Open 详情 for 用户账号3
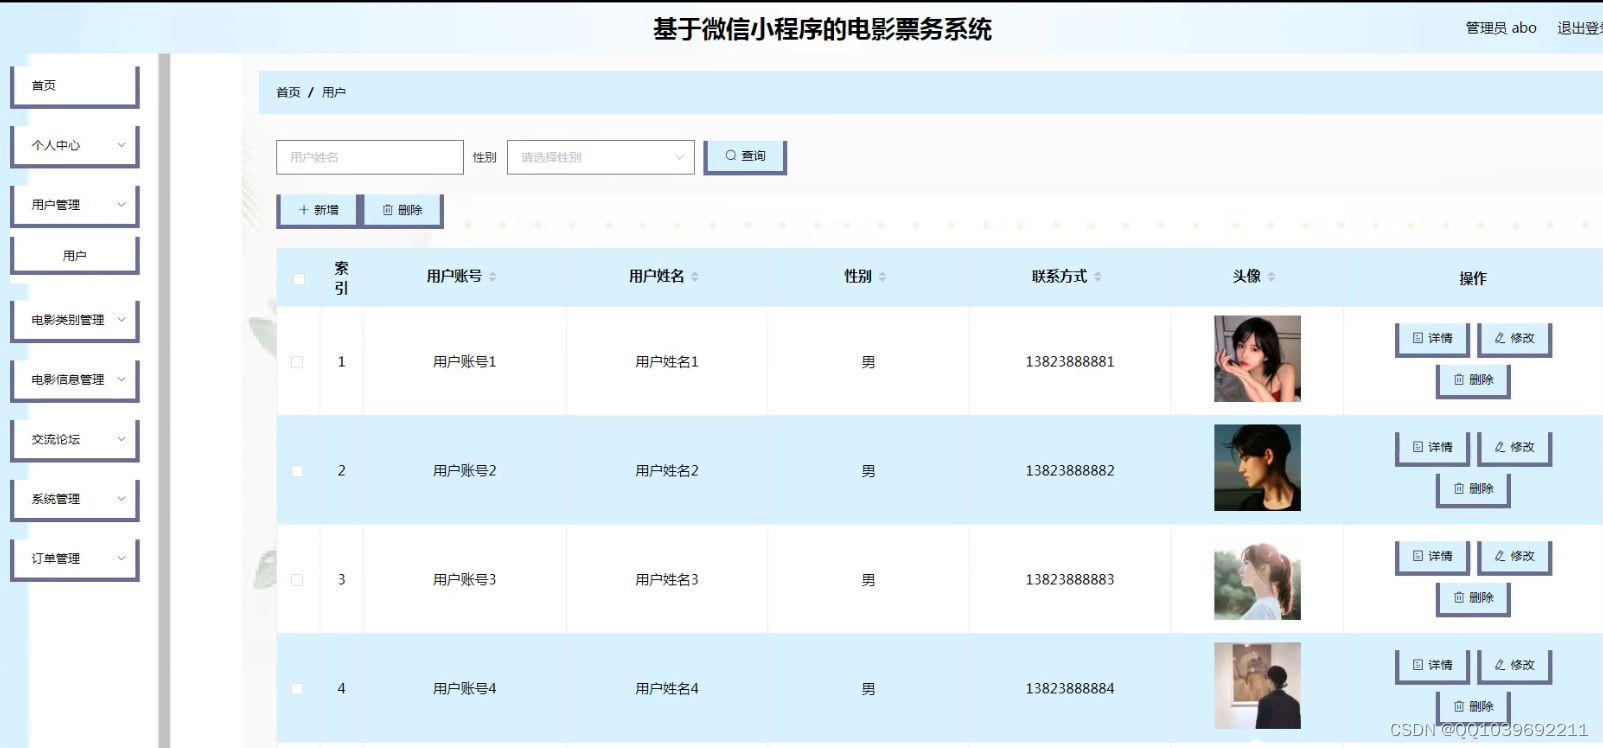The image size is (1603, 748). (1432, 557)
